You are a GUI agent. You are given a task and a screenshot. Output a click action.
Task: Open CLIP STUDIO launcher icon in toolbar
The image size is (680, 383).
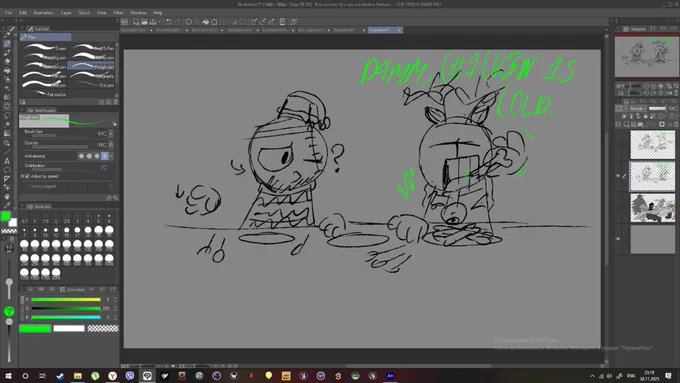click(124, 22)
